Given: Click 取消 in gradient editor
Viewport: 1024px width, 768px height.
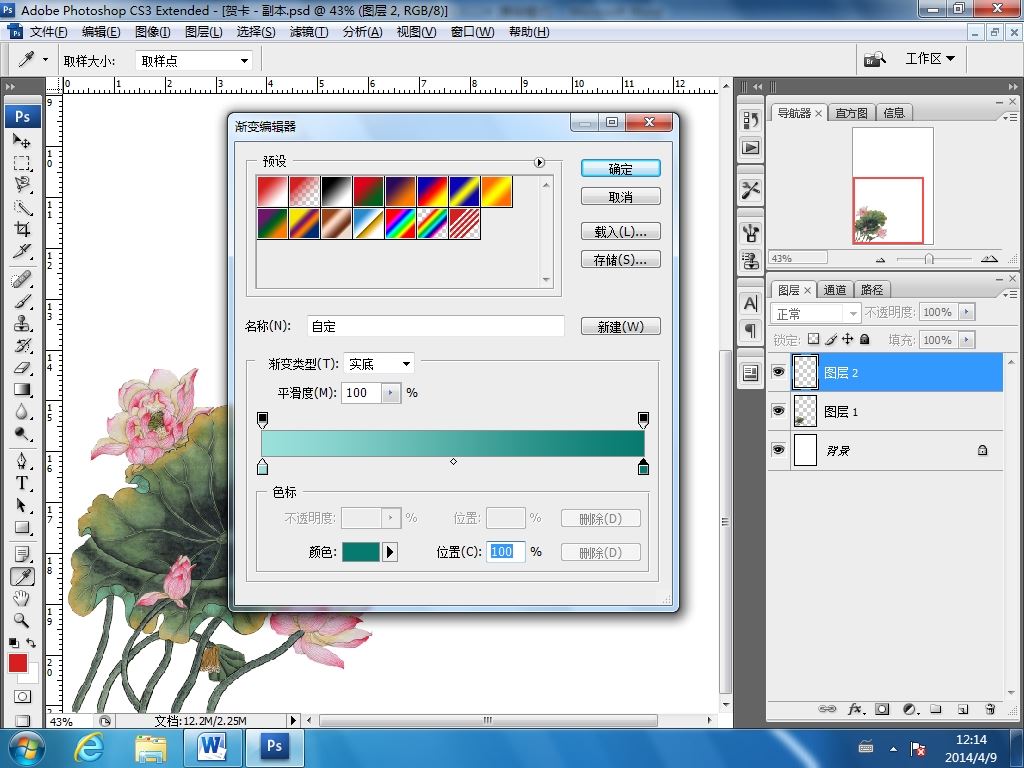Looking at the screenshot, I should 620,197.
